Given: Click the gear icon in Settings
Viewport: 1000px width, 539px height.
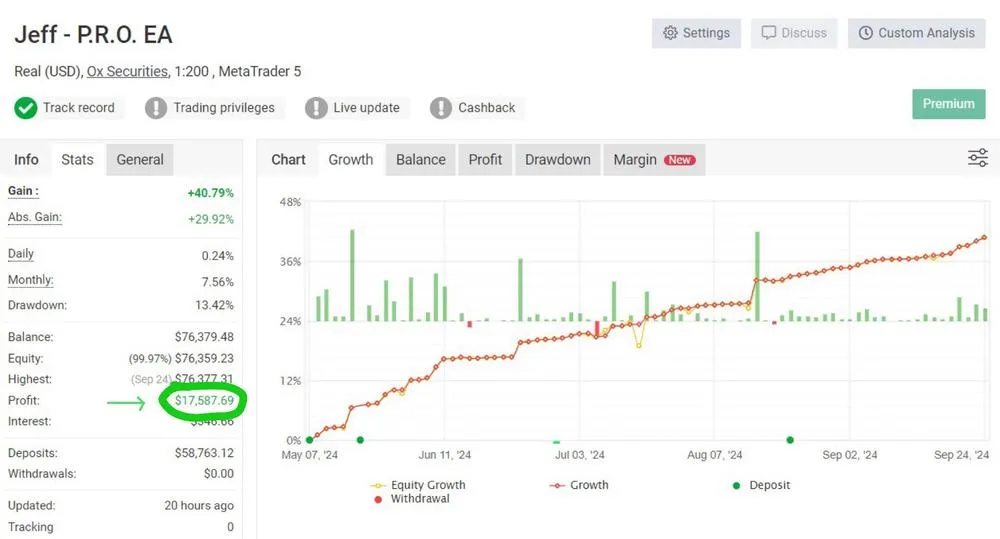Looking at the screenshot, I should (670, 33).
